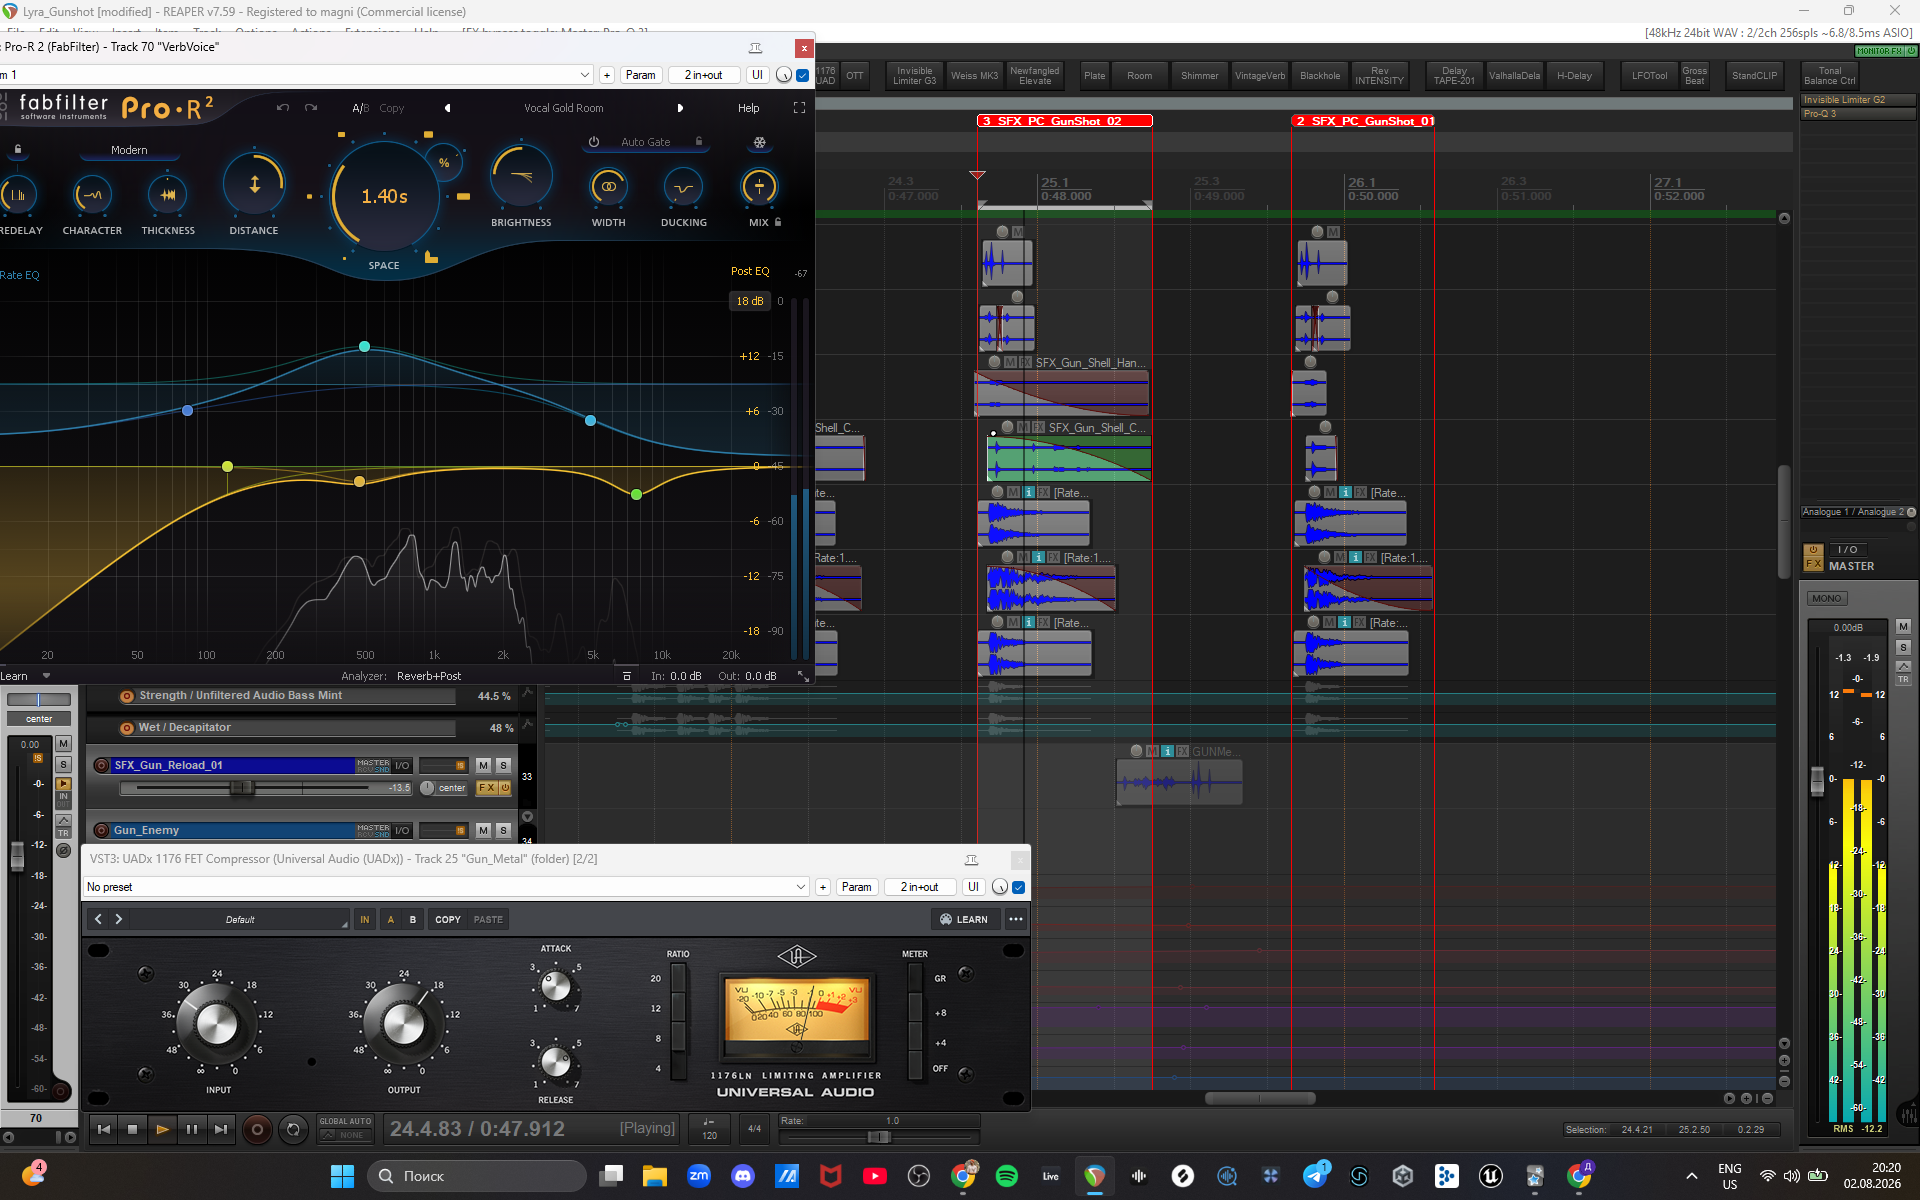This screenshot has width=1920, height=1200.
Task: Toggle the IN button on UADx 1176
Action: tap(365, 919)
